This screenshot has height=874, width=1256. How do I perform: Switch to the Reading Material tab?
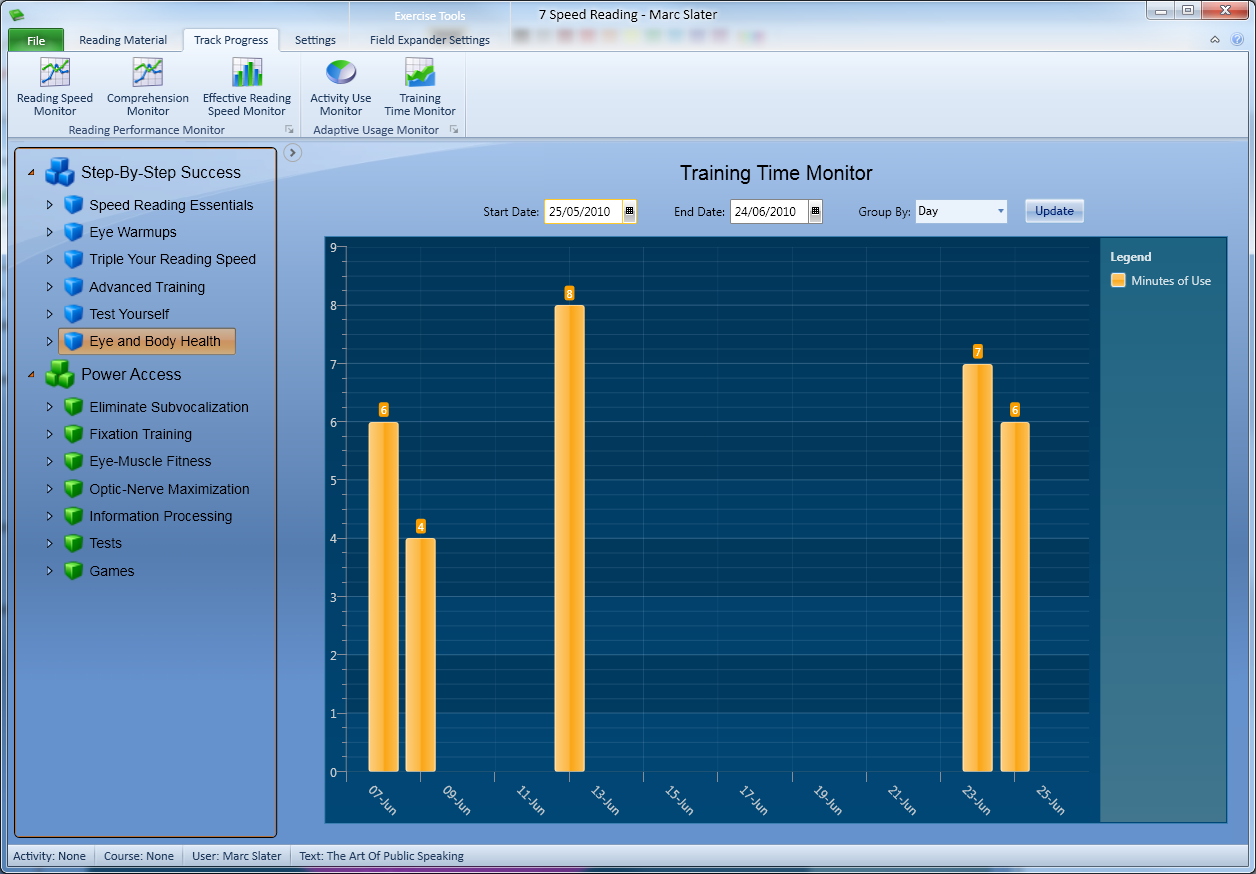click(x=123, y=40)
